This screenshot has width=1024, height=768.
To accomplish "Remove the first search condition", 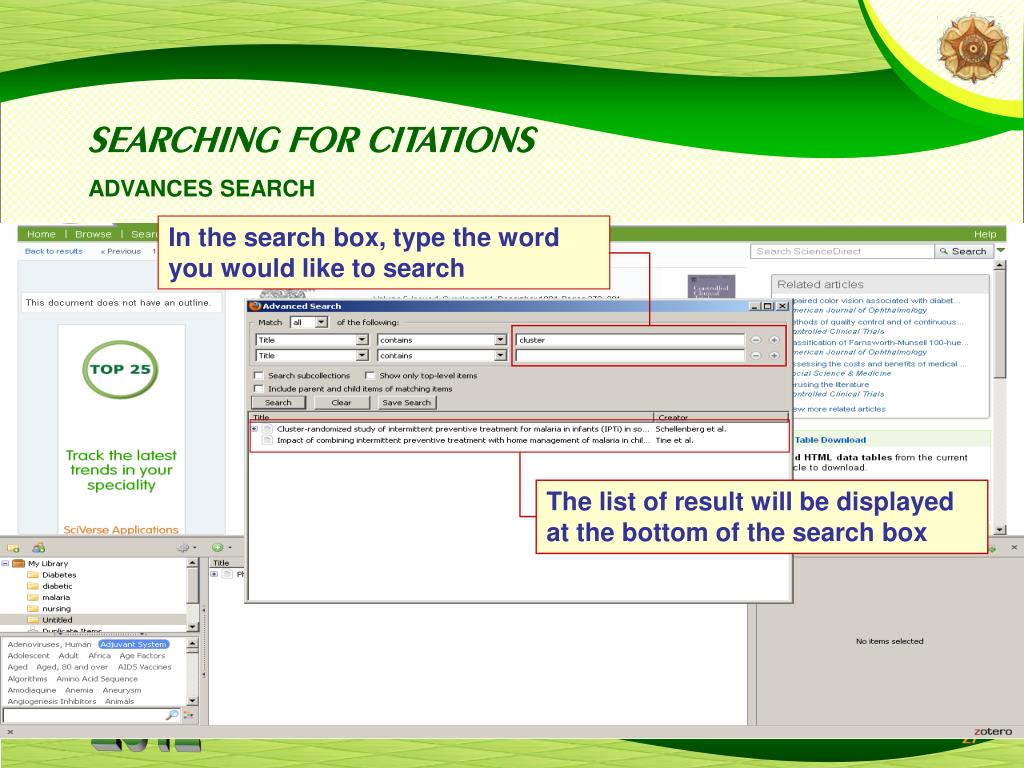I will point(756,340).
